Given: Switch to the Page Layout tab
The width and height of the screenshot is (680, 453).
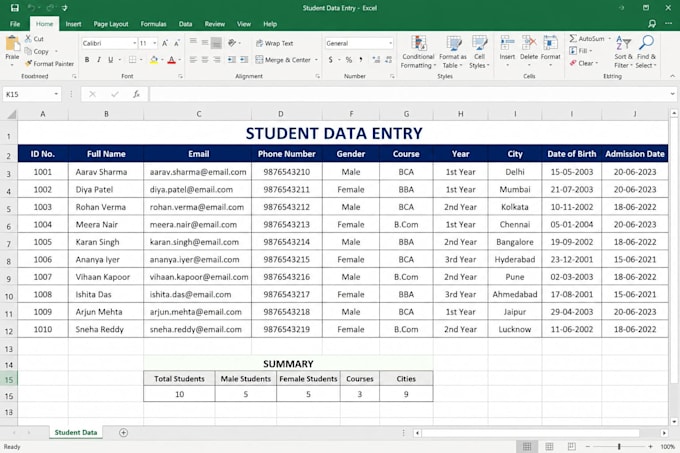Looking at the screenshot, I should (111, 24).
